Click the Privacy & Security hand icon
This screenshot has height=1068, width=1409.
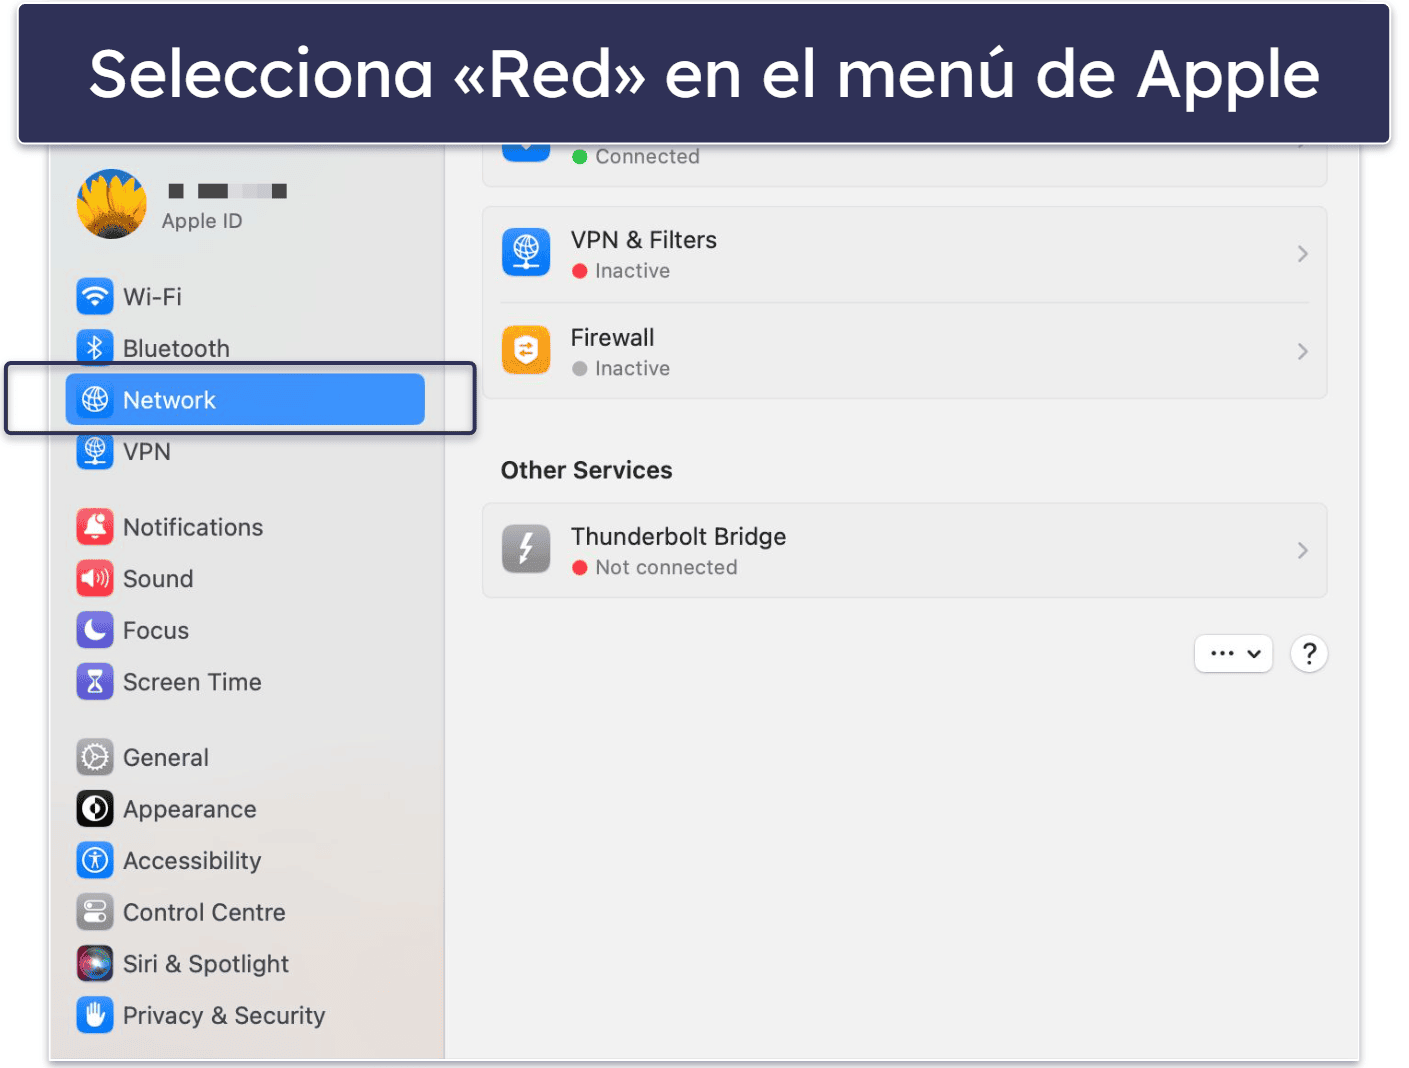coord(95,1015)
